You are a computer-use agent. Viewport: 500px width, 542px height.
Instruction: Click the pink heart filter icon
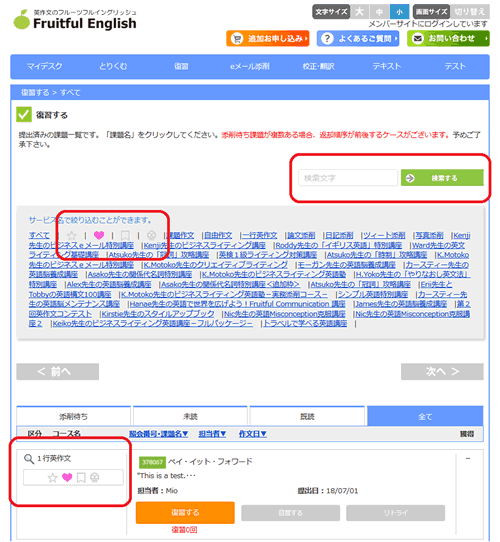click(99, 235)
